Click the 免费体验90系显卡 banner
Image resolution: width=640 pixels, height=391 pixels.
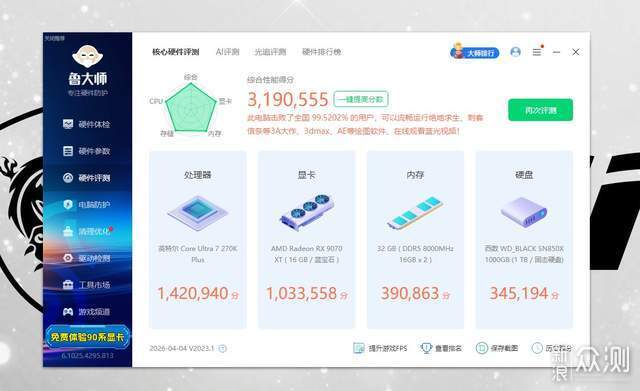[87, 337]
